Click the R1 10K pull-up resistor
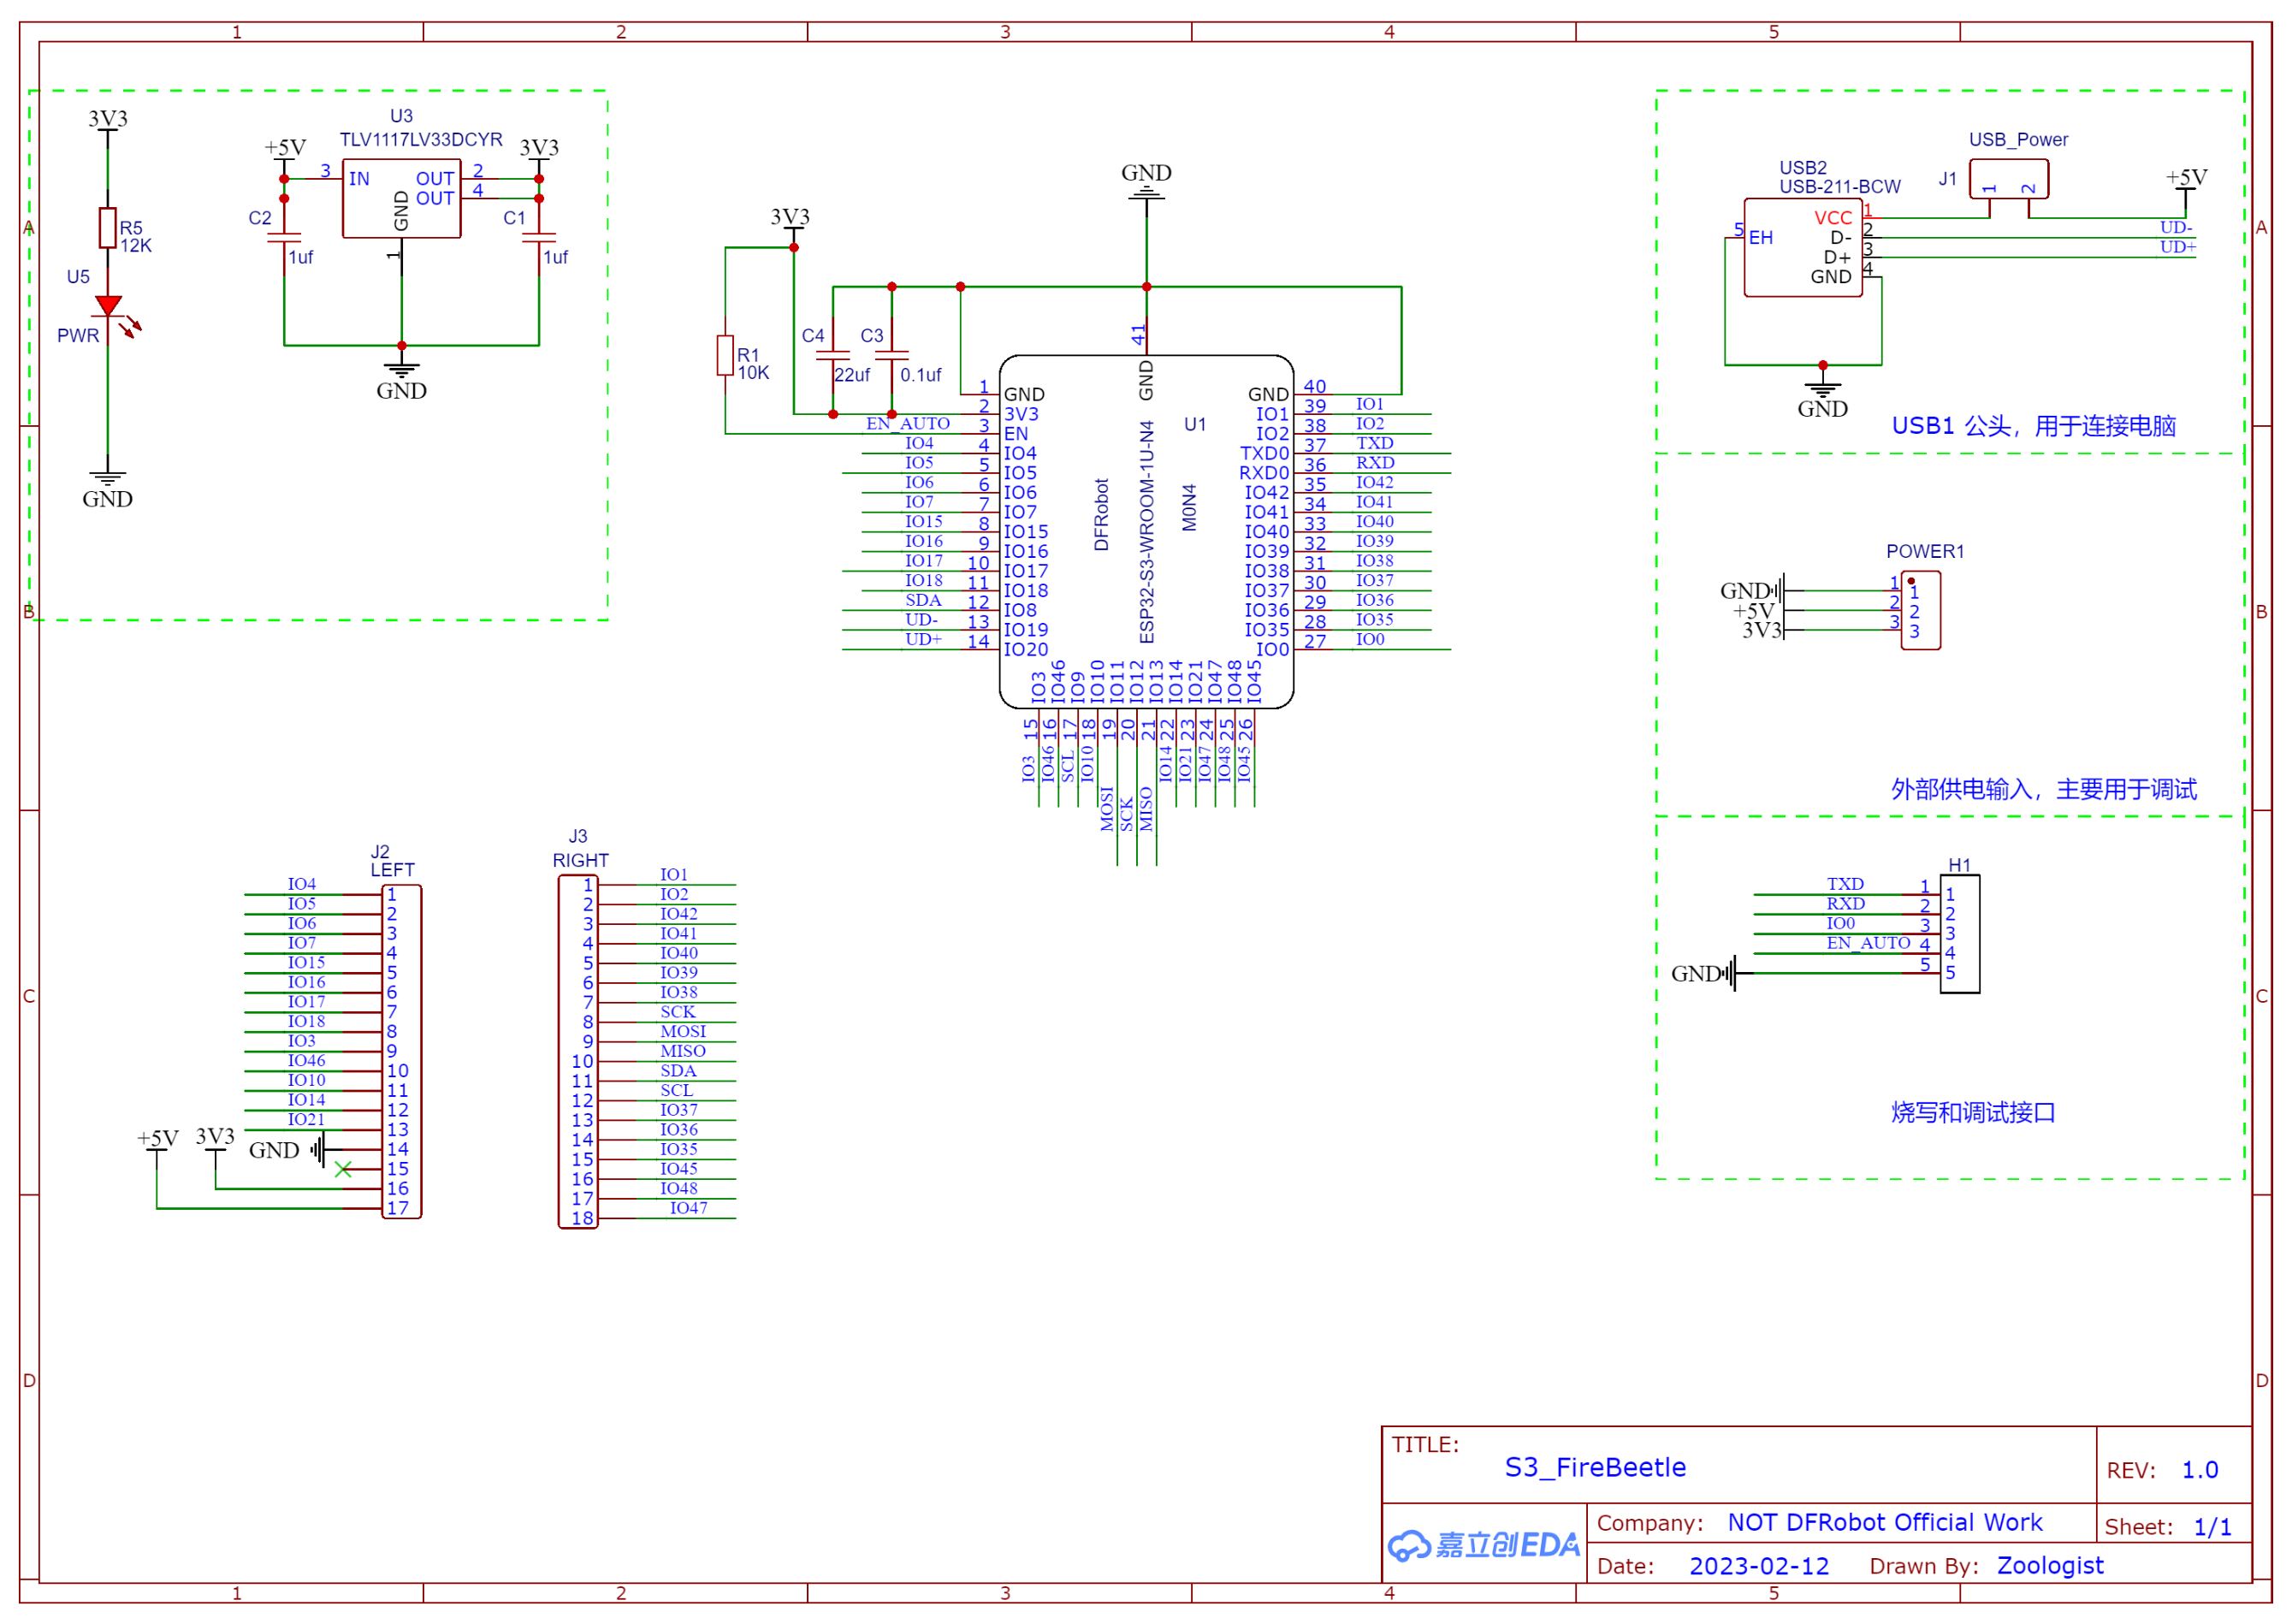 (x=725, y=355)
